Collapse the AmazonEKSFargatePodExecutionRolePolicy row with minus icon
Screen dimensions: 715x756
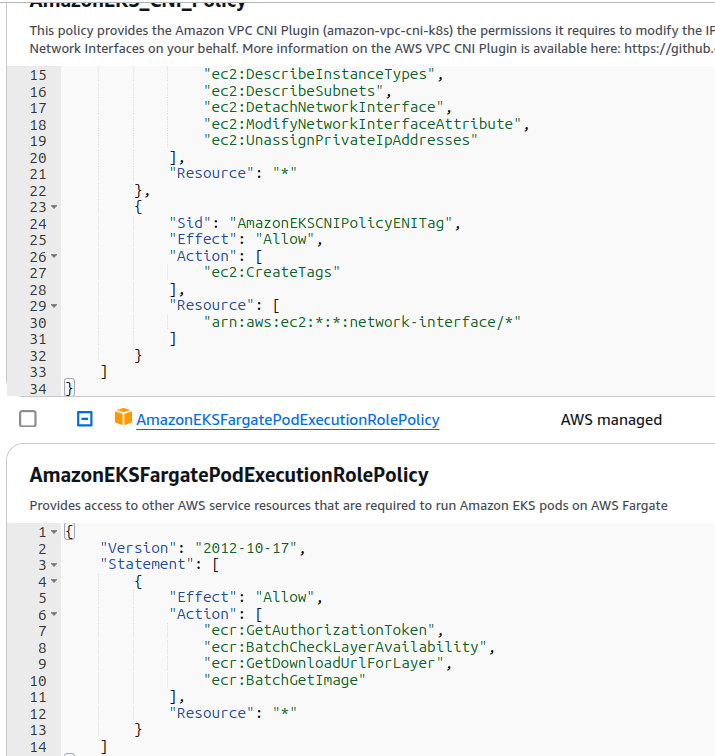pos(85,418)
